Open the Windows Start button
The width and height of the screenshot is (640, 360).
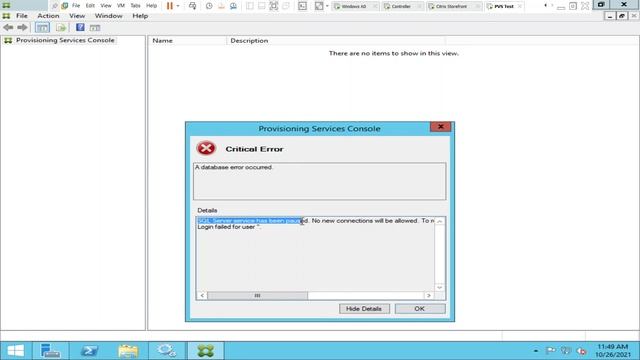click(16, 351)
